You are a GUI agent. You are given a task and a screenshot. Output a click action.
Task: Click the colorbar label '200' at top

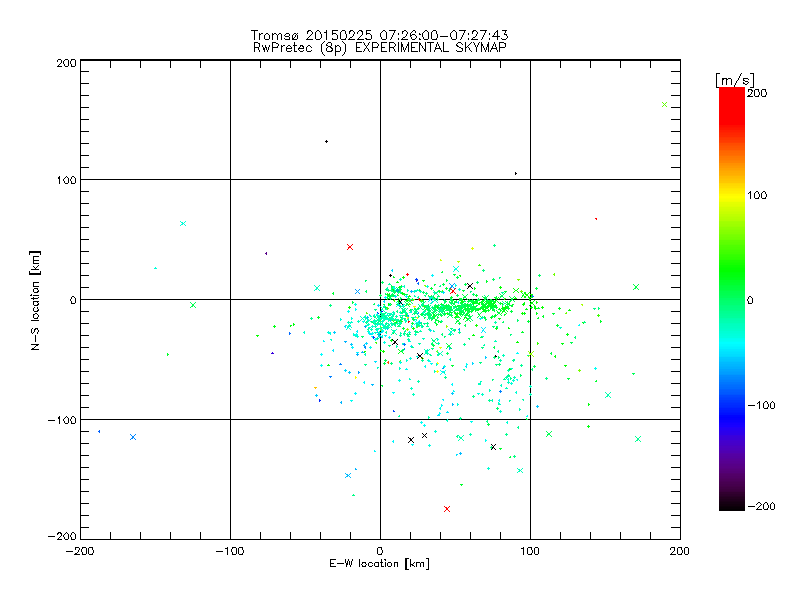(757, 93)
